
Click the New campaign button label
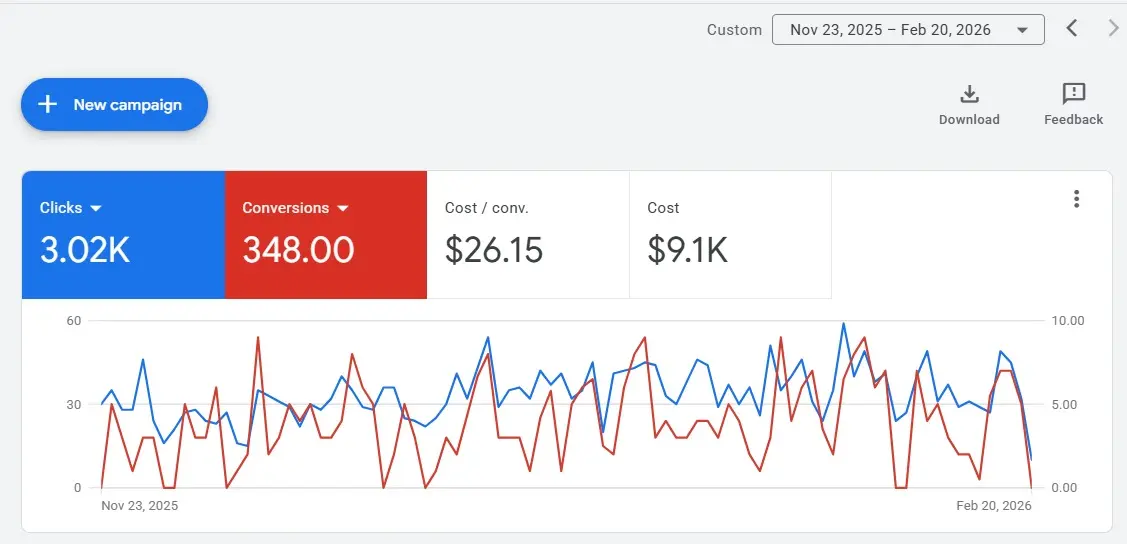coord(128,105)
